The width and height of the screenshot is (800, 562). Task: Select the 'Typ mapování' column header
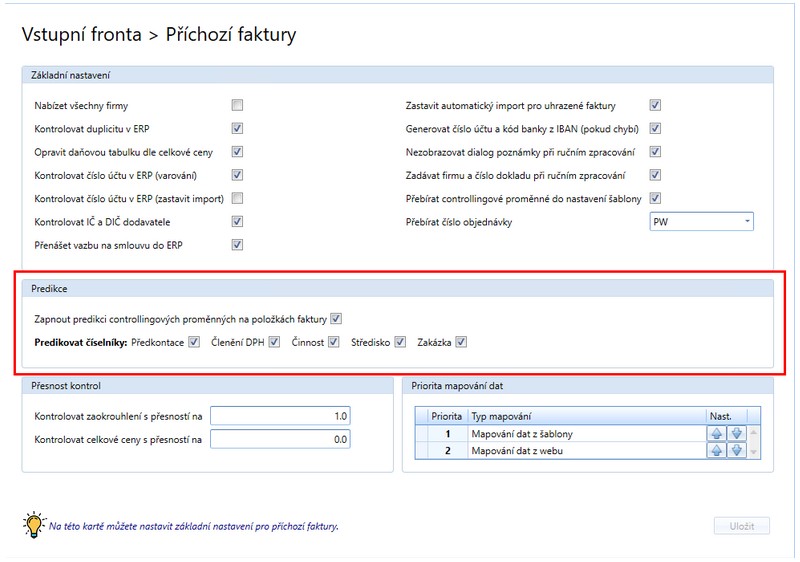584,415
